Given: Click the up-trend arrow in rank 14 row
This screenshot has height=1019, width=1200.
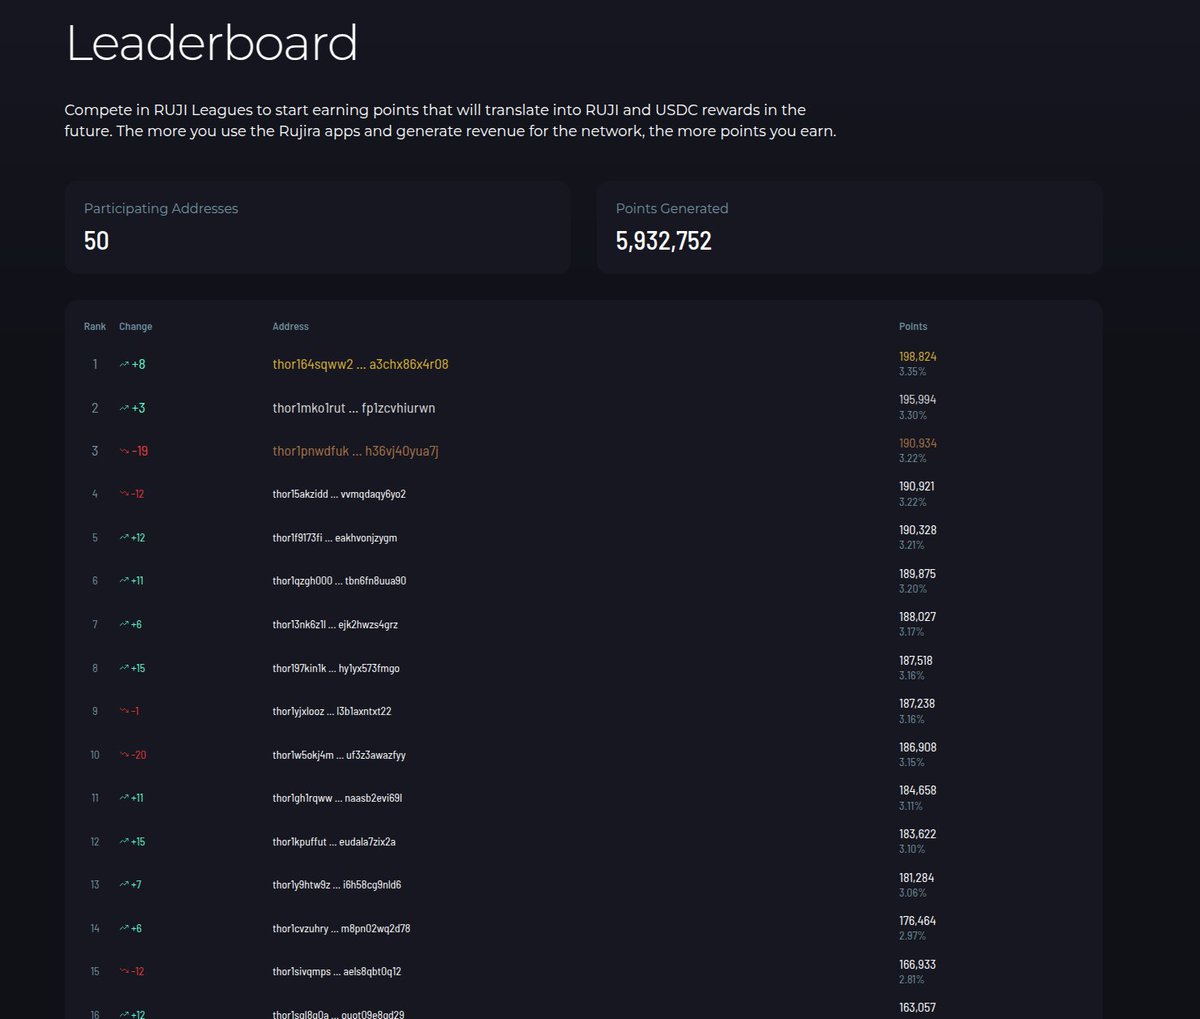Looking at the screenshot, I should [x=124, y=929].
